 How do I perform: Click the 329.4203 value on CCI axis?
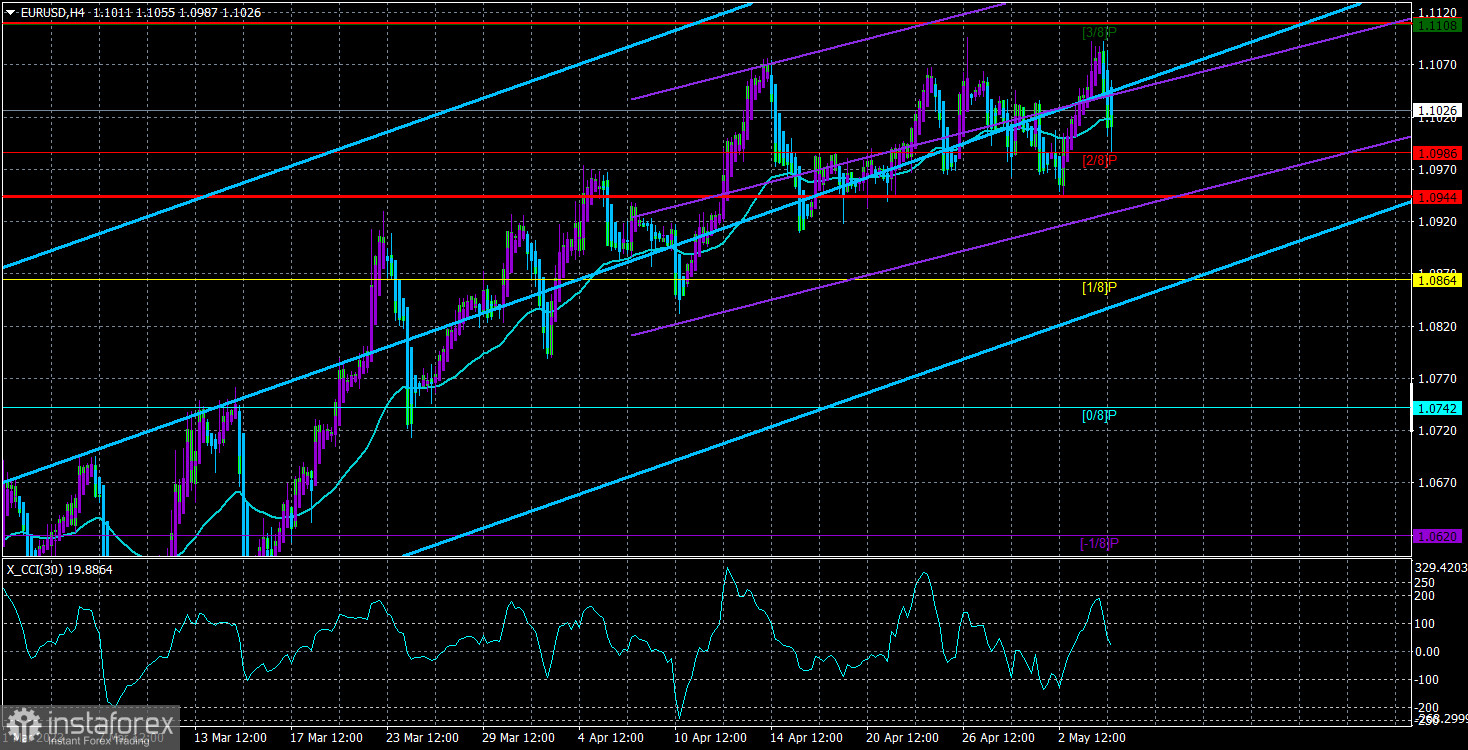point(1442,566)
